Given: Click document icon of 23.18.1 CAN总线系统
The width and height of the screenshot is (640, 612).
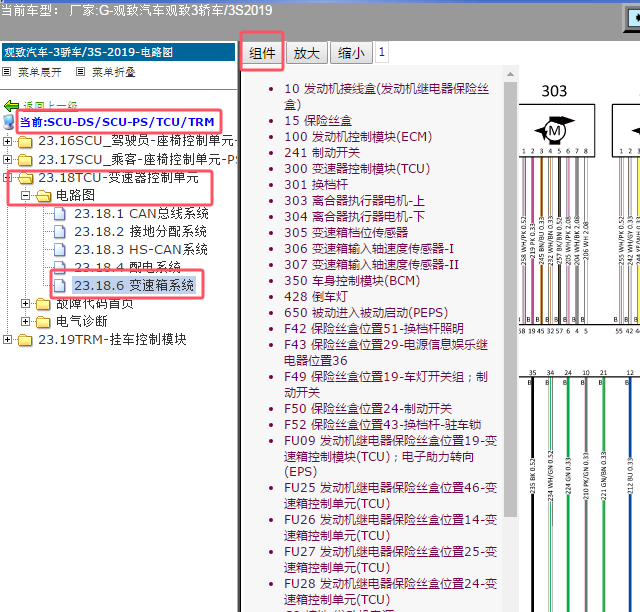Looking at the screenshot, I should (60, 214).
